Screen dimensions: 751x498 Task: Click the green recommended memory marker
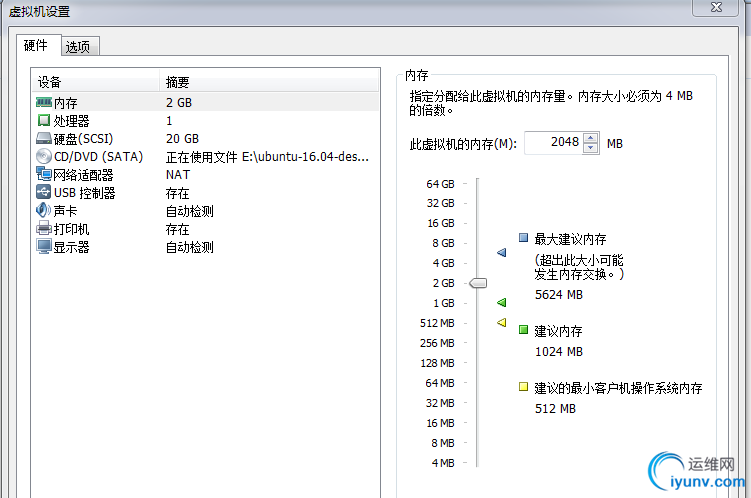pos(501,302)
